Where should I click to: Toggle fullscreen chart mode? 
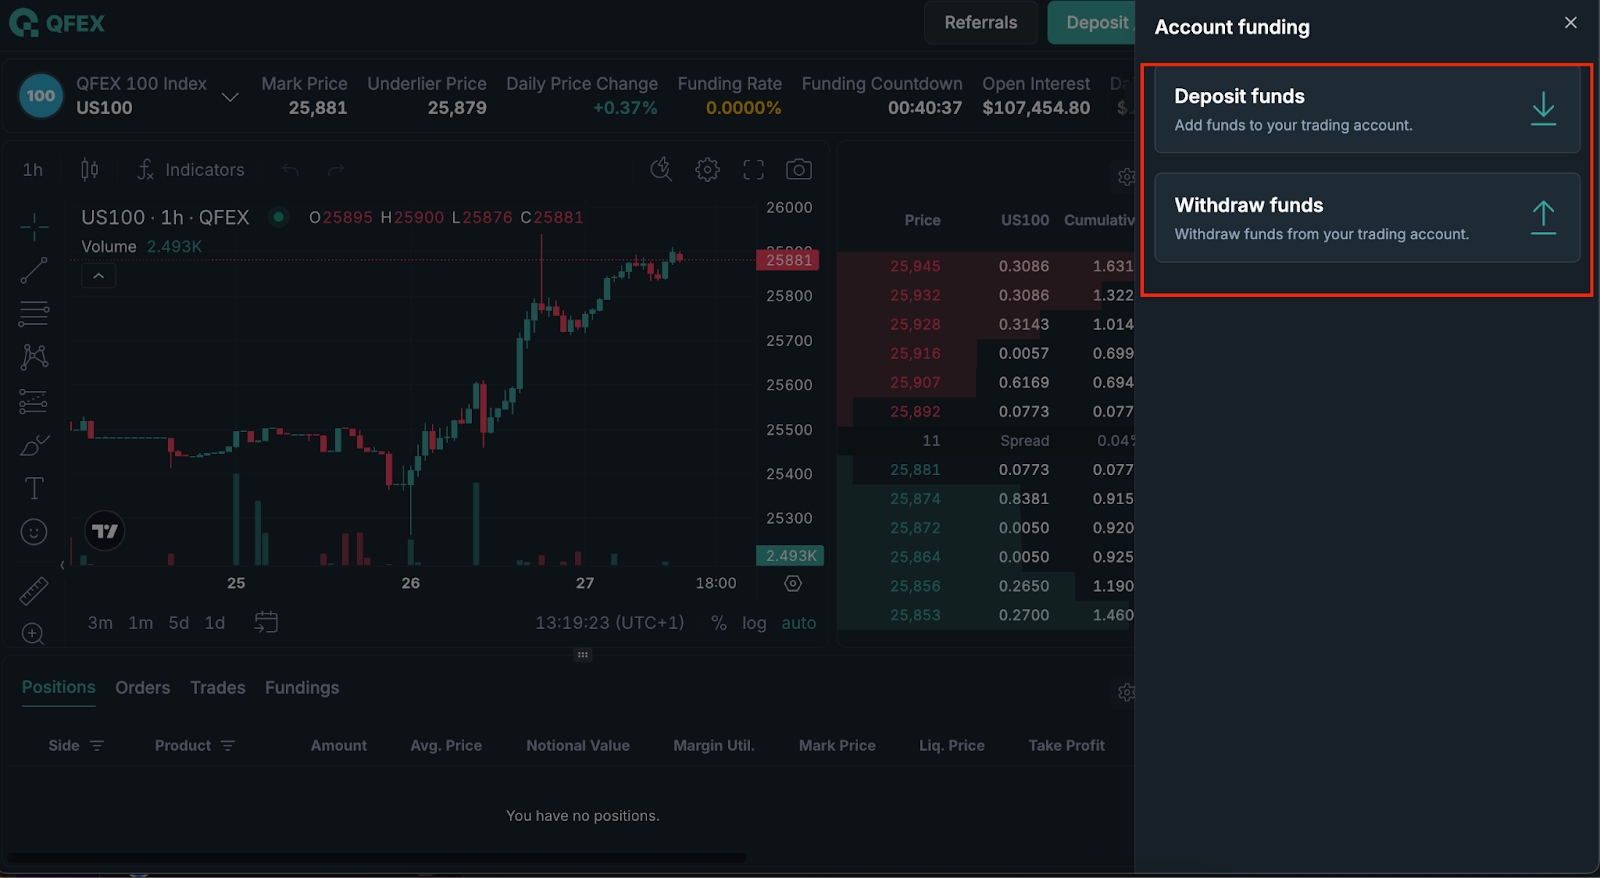[753, 170]
